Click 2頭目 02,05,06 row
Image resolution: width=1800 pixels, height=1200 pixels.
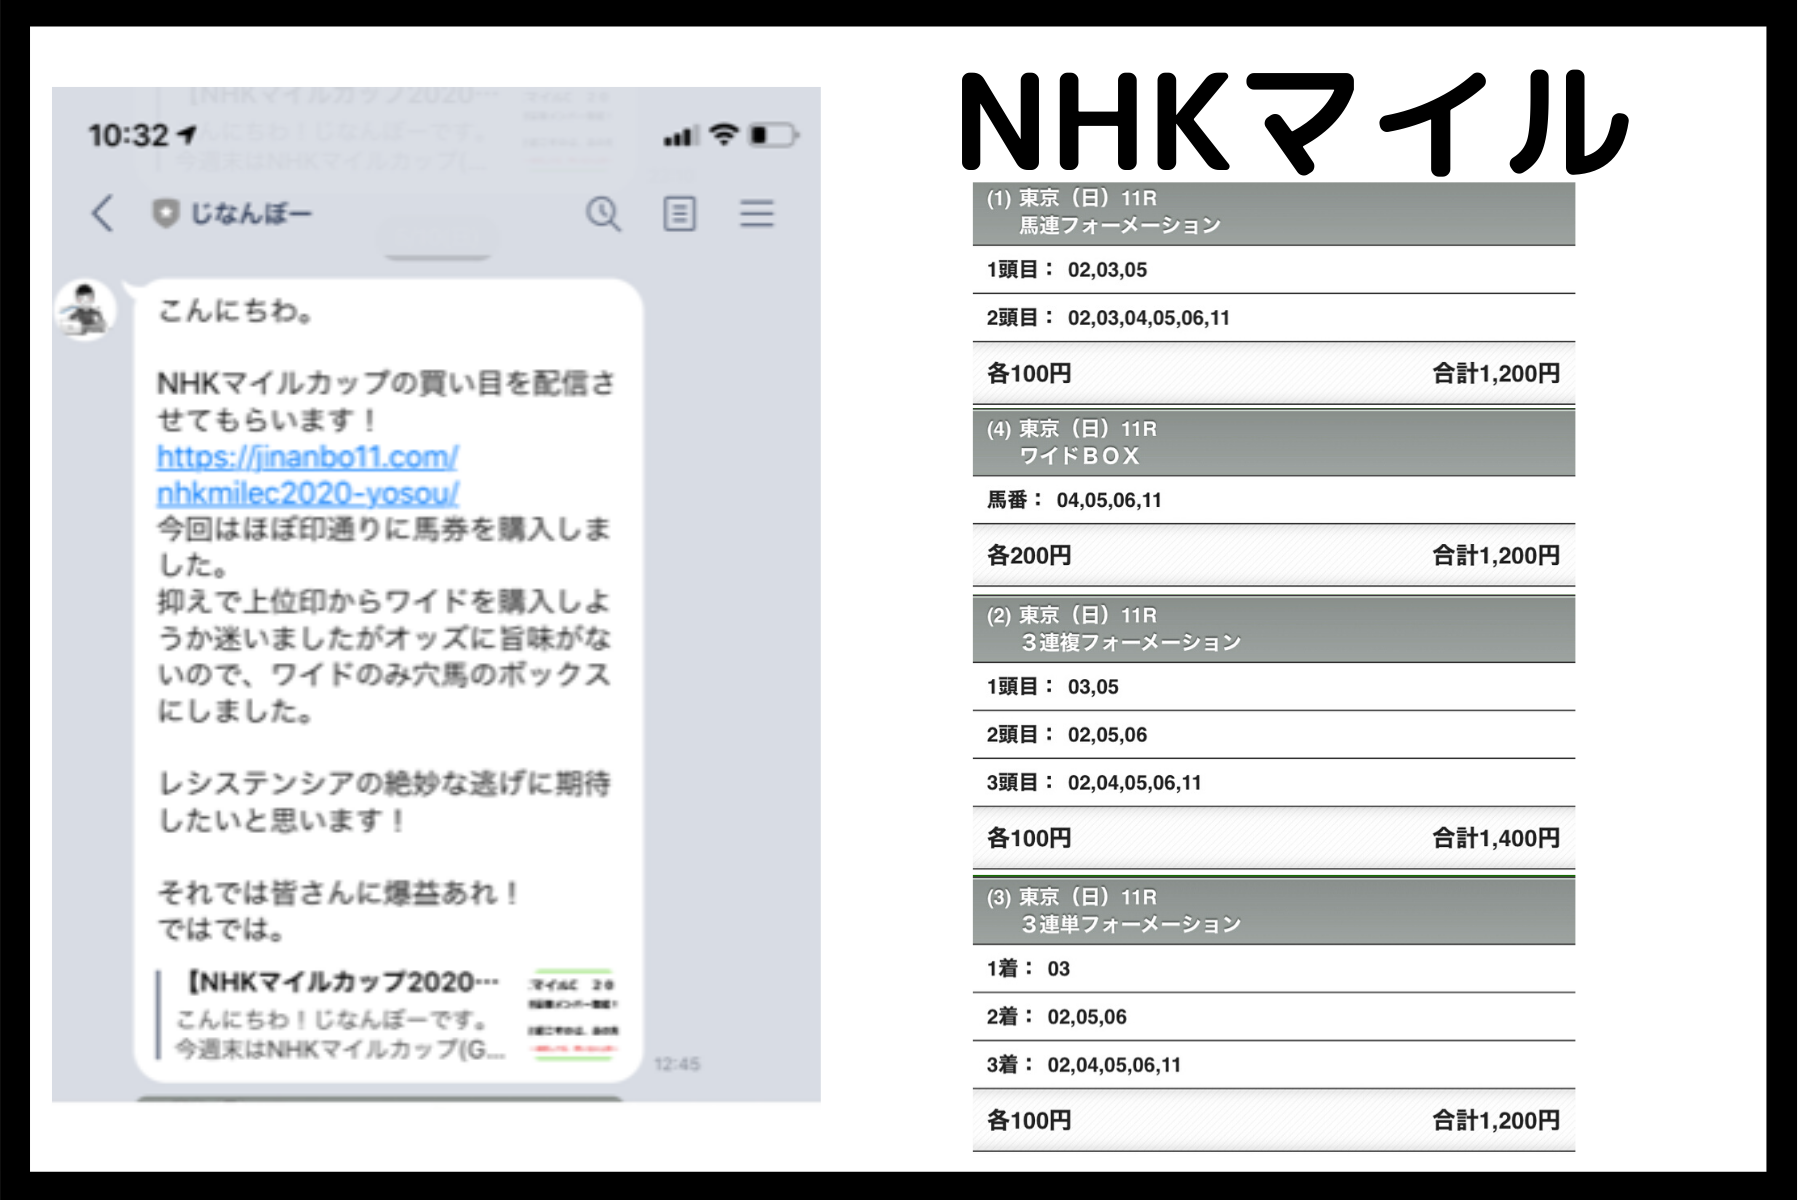click(1273, 734)
